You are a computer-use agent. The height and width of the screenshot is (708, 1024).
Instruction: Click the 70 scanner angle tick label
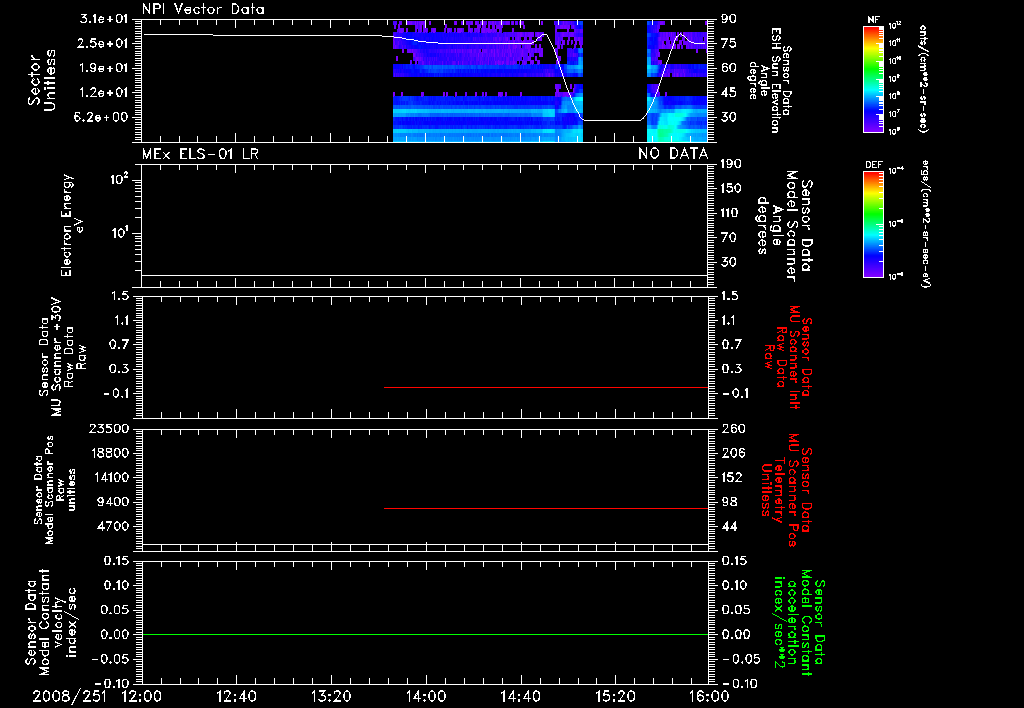click(x=728, y=237)
